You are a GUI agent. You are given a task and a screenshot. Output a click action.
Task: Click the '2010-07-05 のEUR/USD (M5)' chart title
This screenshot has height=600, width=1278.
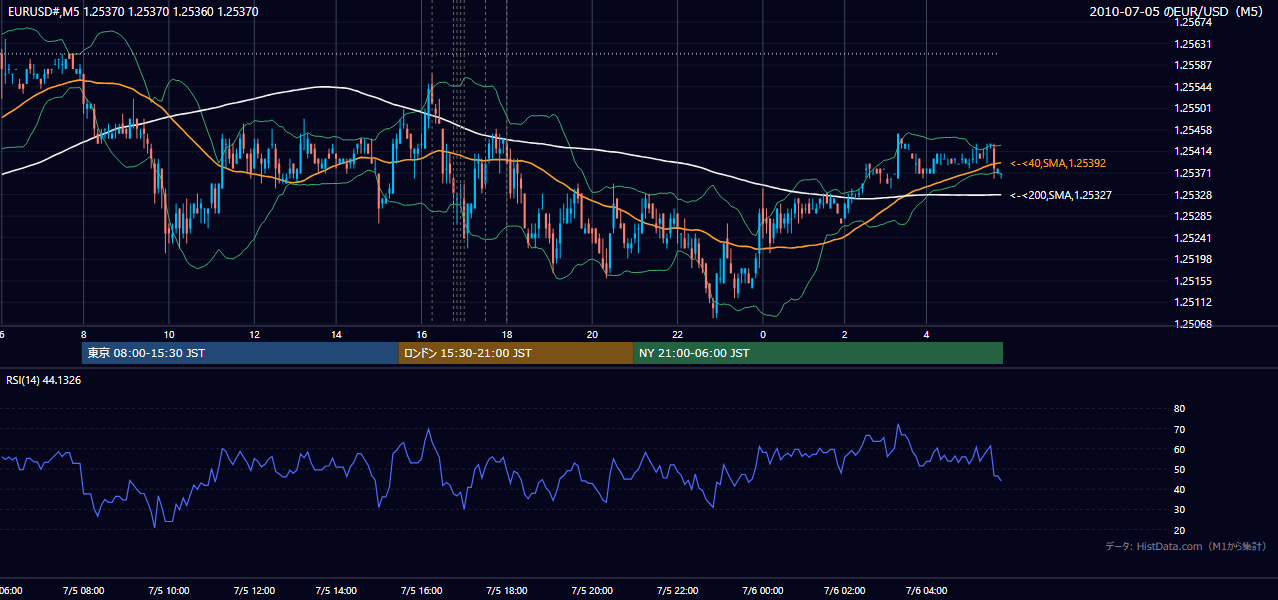1178,11
